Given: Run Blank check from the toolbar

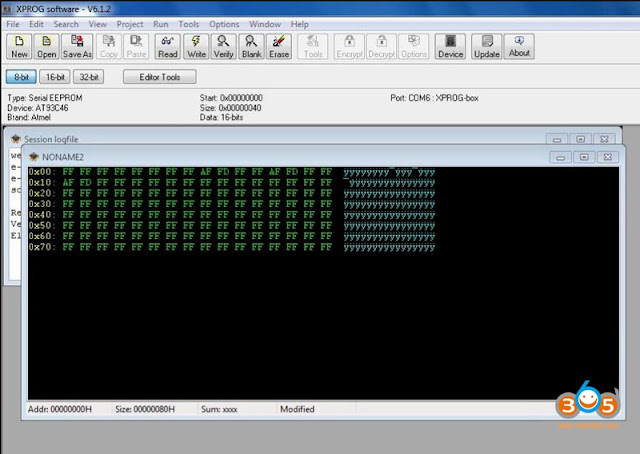Looking at the screenshot, I should (x=251, y=47).
